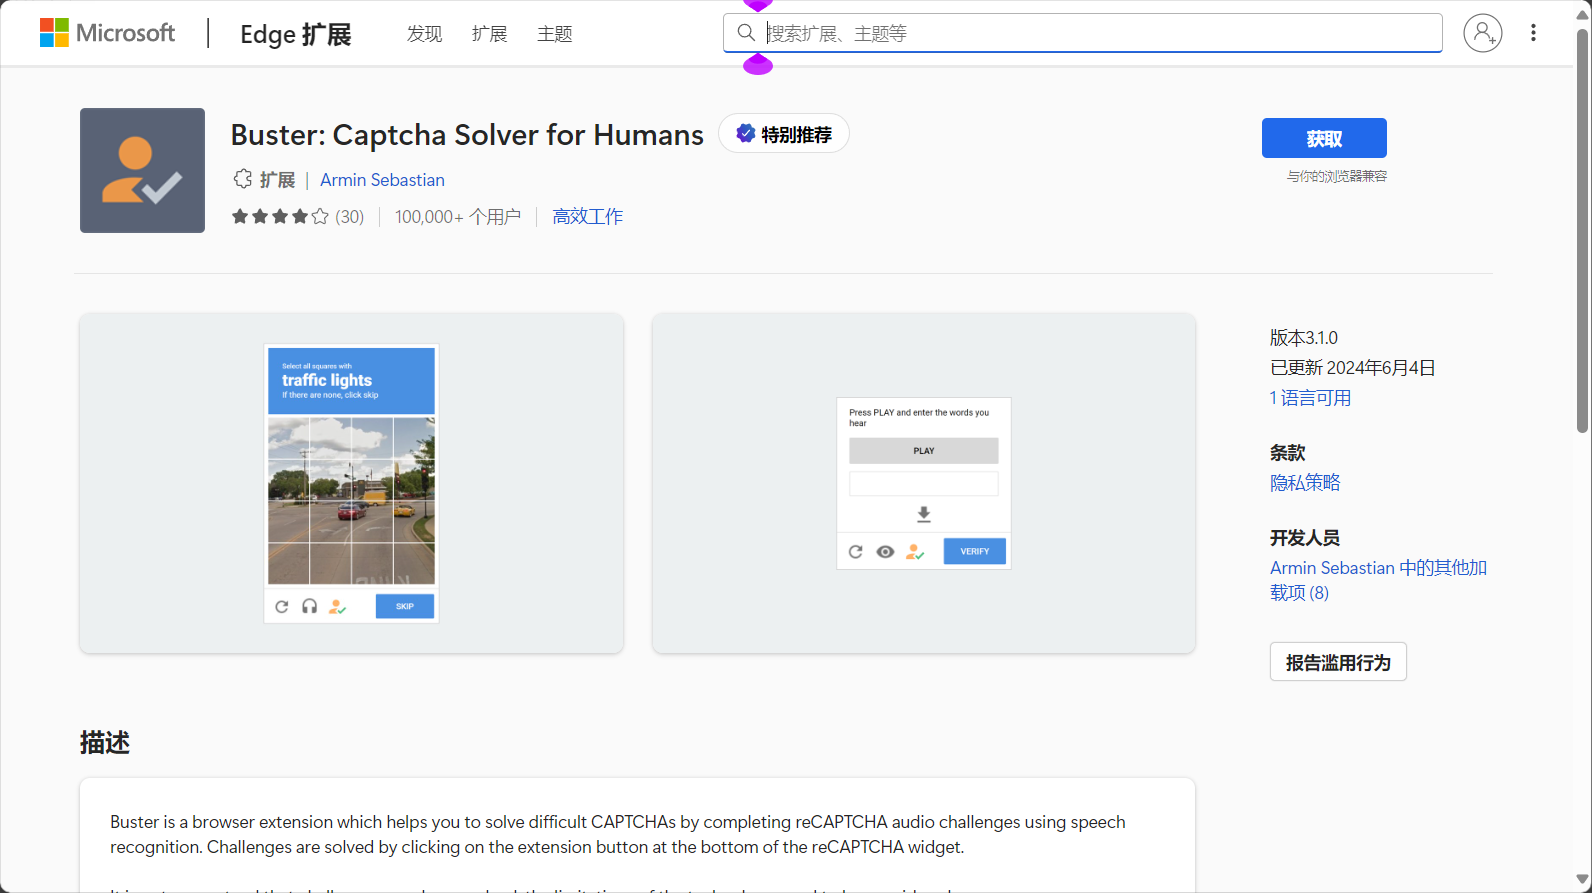The width and height of the screenshot is (1592, 893).
Task: Click the 报告滥用行为 button
Action: pos(1338,662)
